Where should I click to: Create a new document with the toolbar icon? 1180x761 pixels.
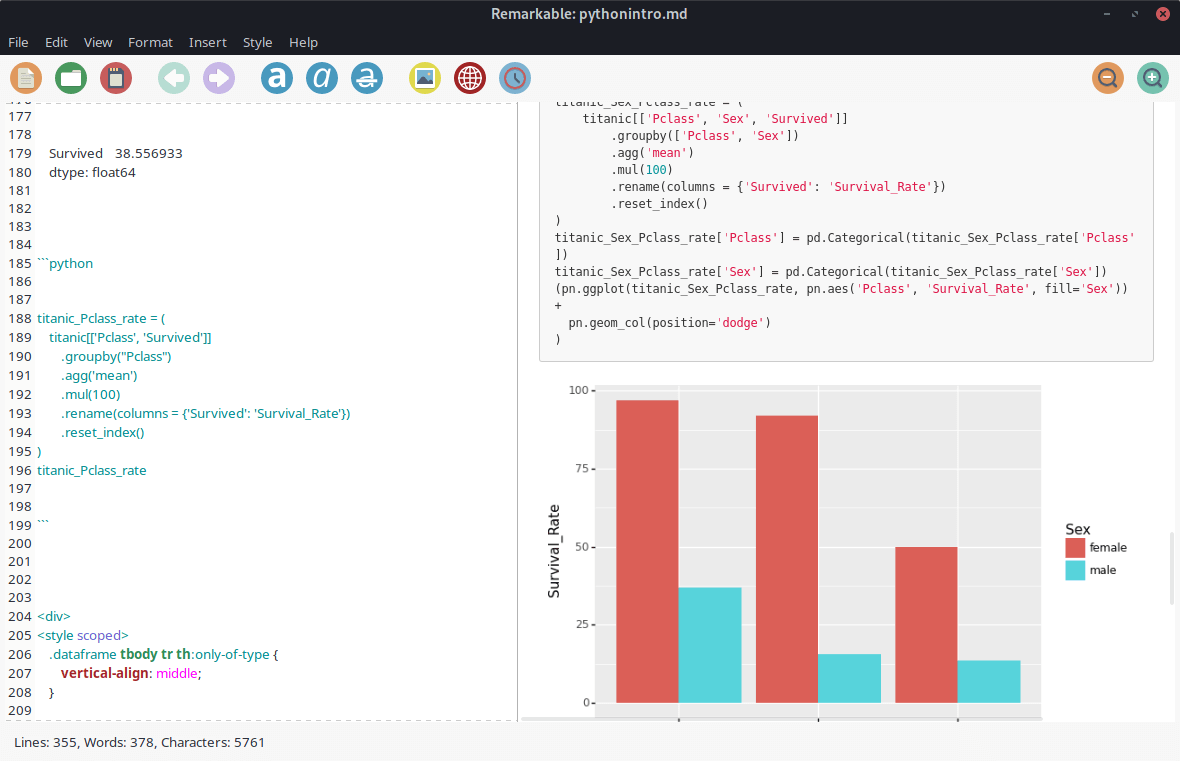pyautogui.click(x=26, y=78)
